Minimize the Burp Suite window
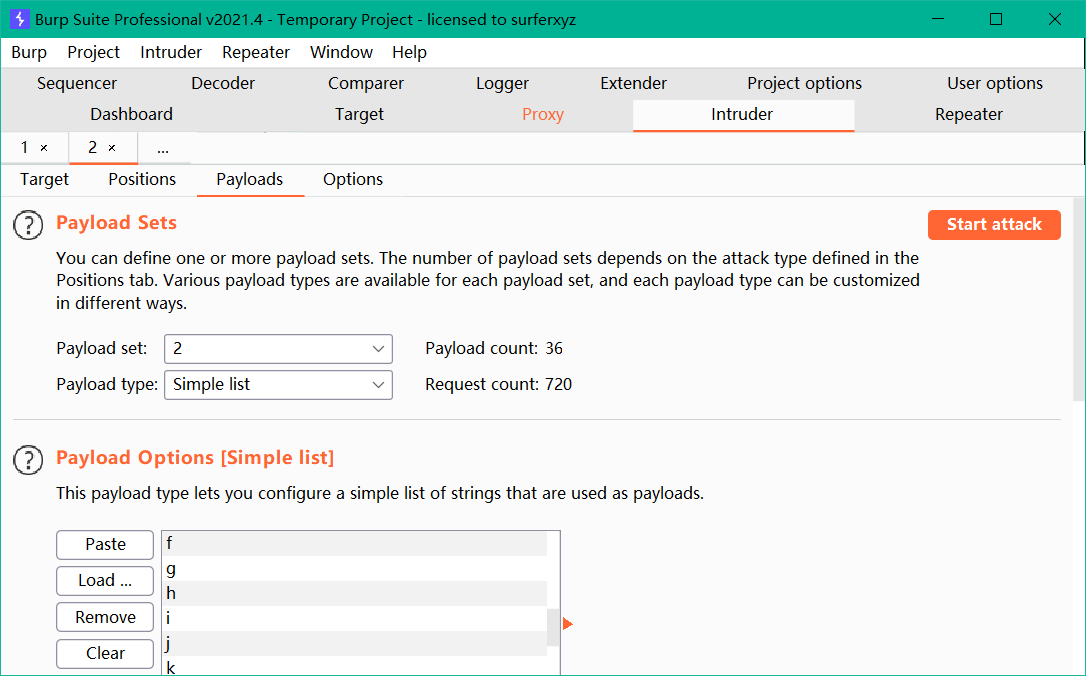 click(x=936, y=19)
